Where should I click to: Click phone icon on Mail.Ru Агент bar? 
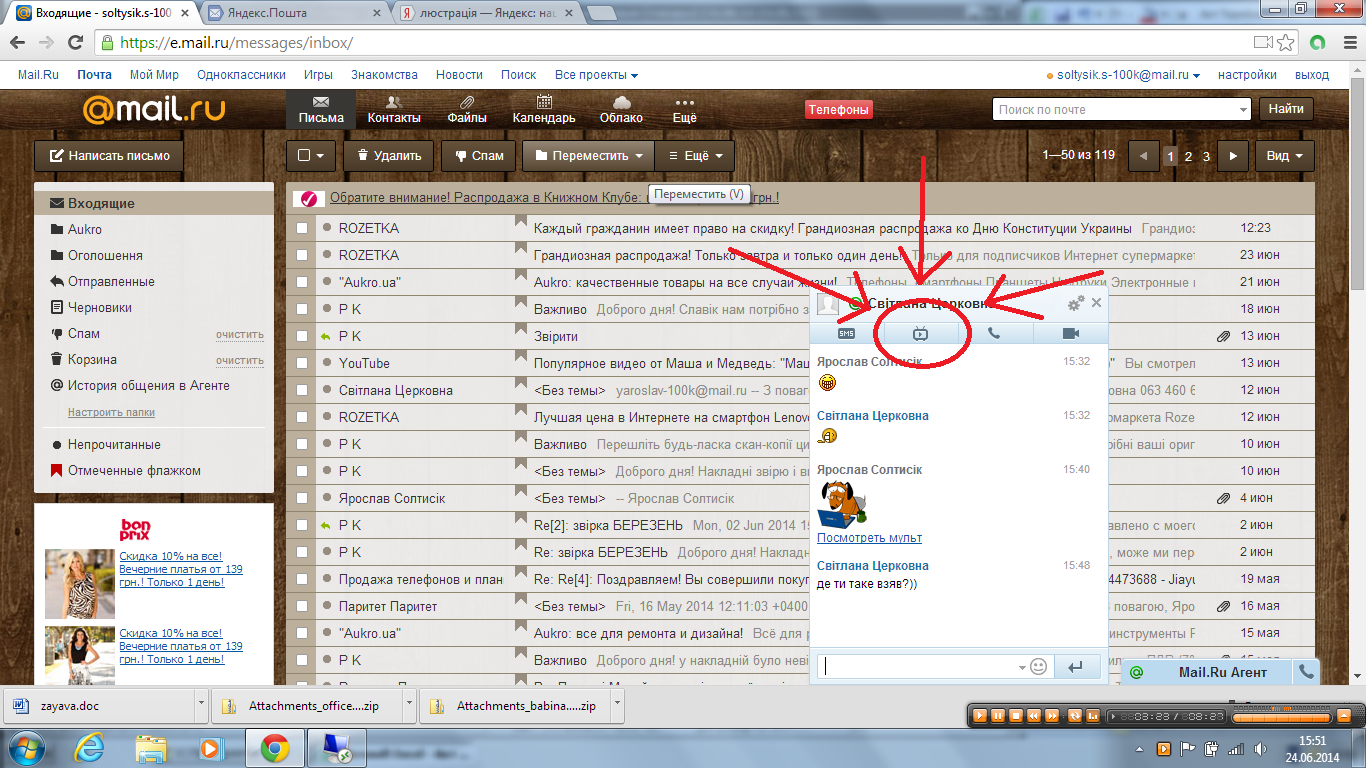point(1306,673)
